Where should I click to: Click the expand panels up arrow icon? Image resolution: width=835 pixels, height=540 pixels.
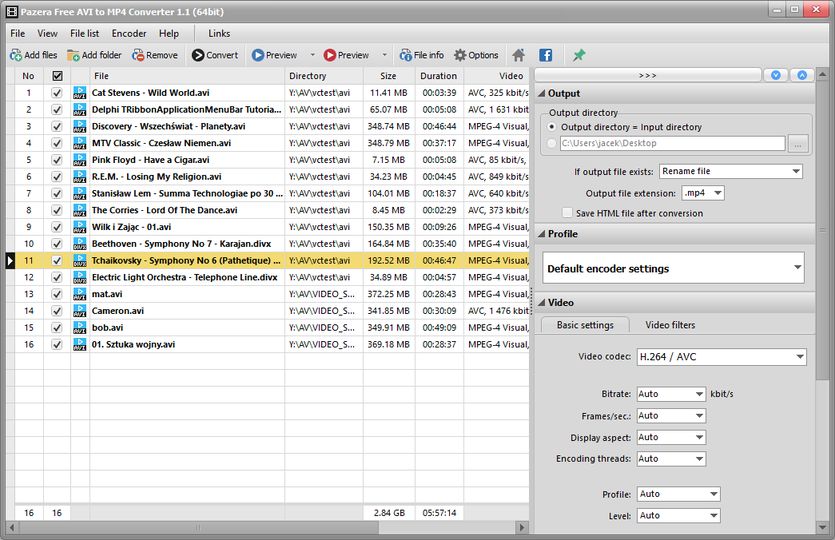pyautogui.click(x=802, y=76)
